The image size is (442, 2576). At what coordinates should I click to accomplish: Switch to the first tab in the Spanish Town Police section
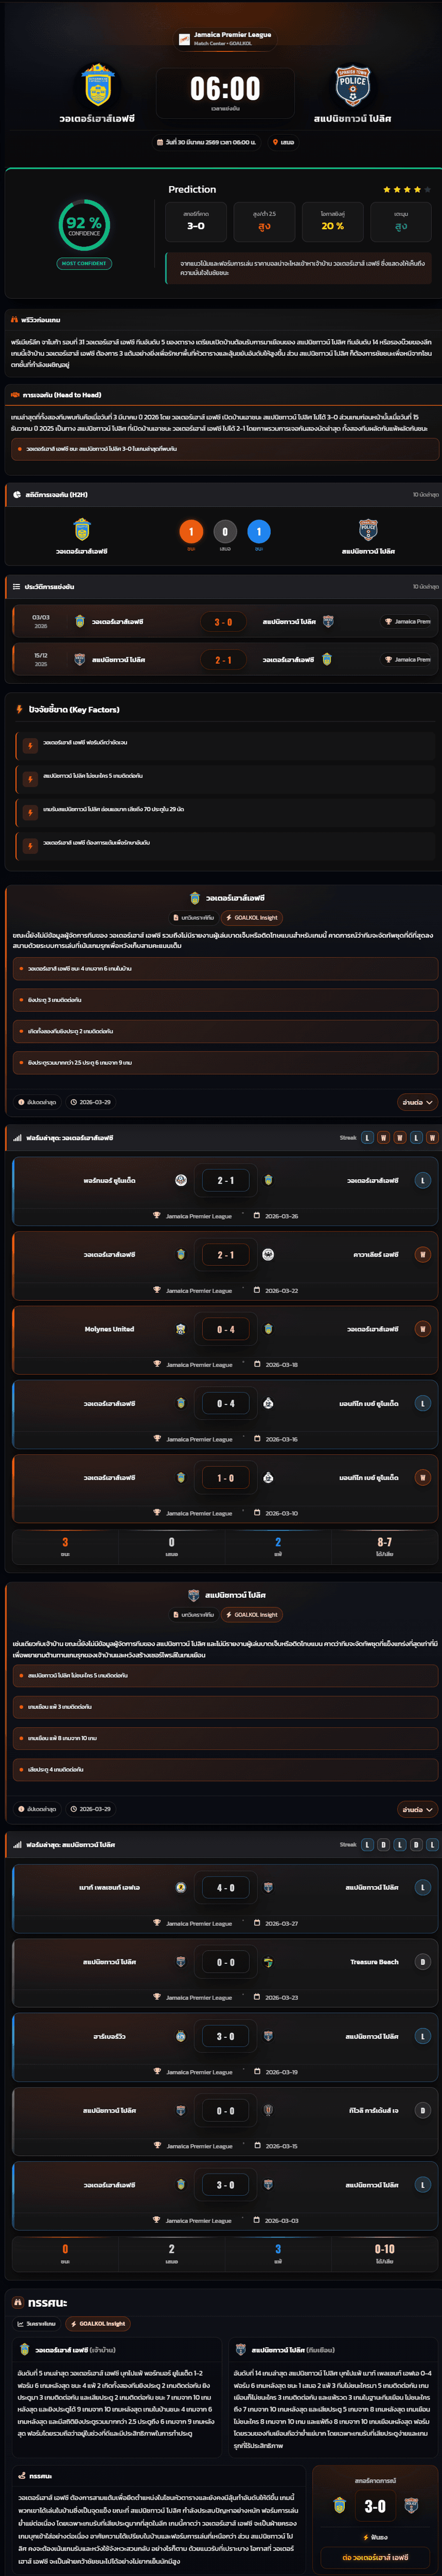194,1614
